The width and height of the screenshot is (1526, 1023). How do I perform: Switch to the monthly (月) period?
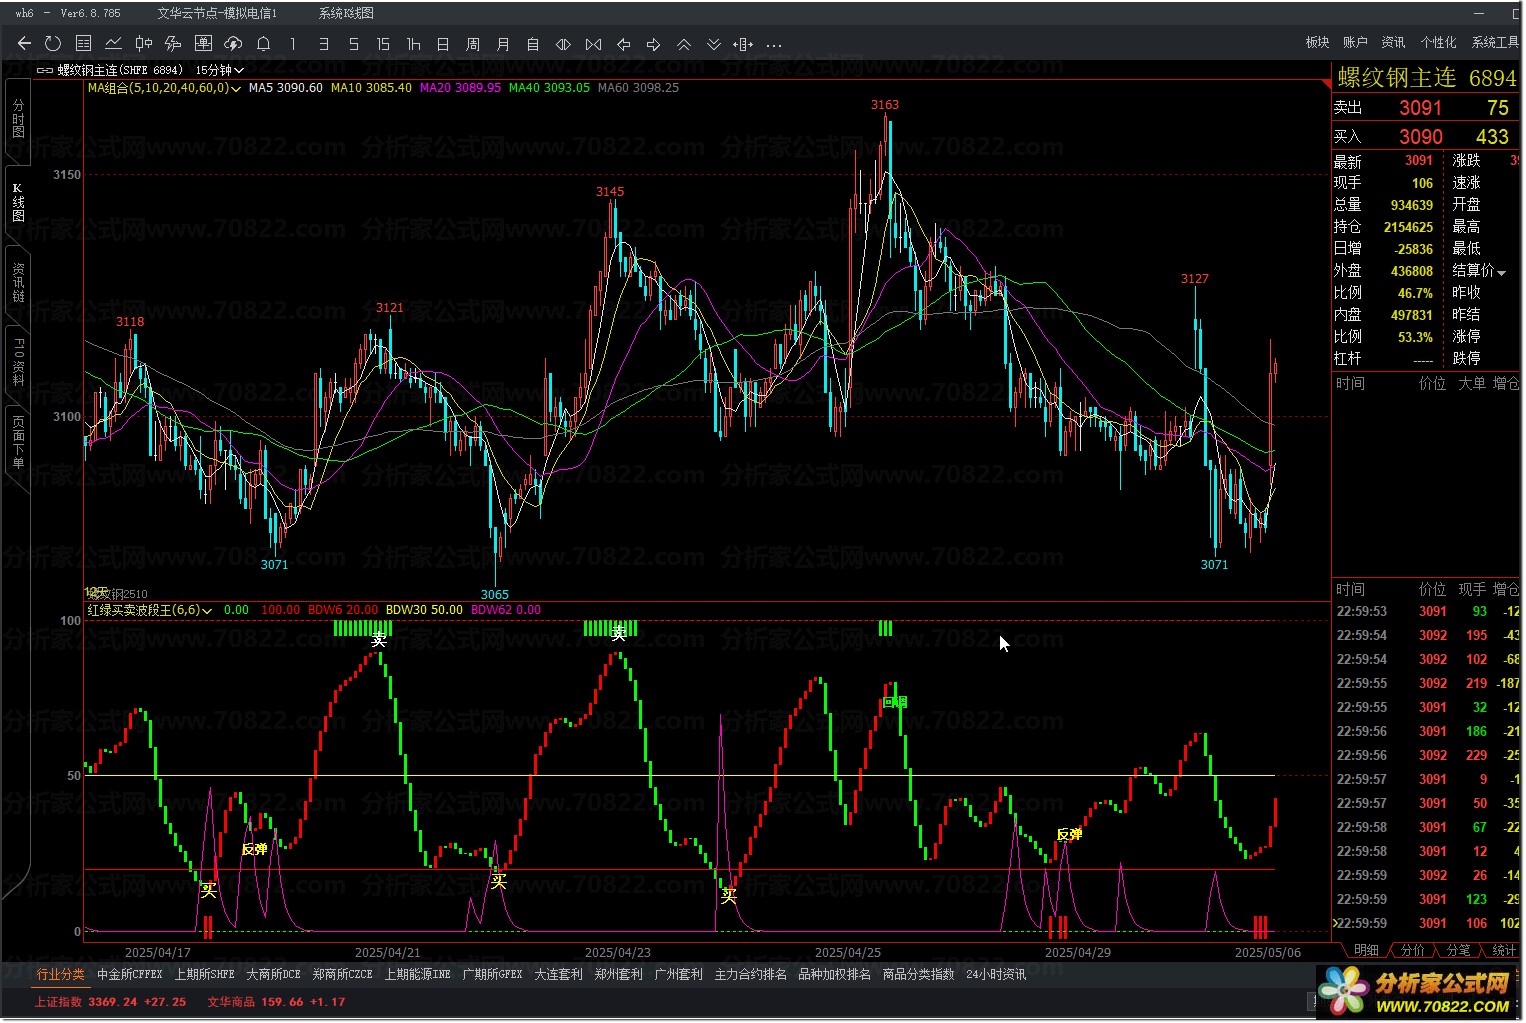tap(503, 44)
